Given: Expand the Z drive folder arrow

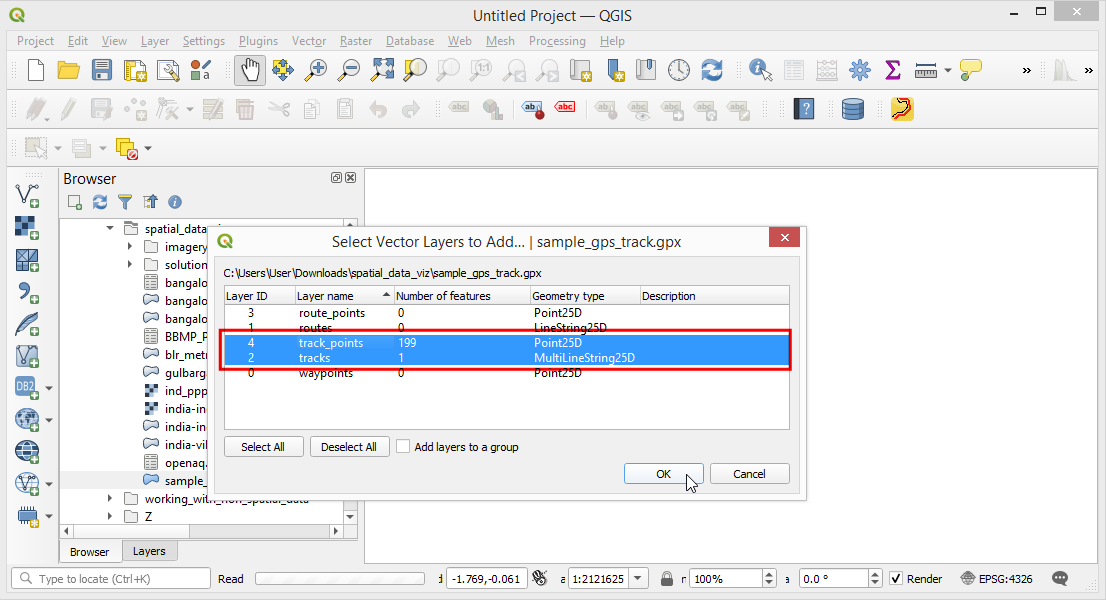Looking at the screenshot, I should pyautogui.click(x=110, y=516).
